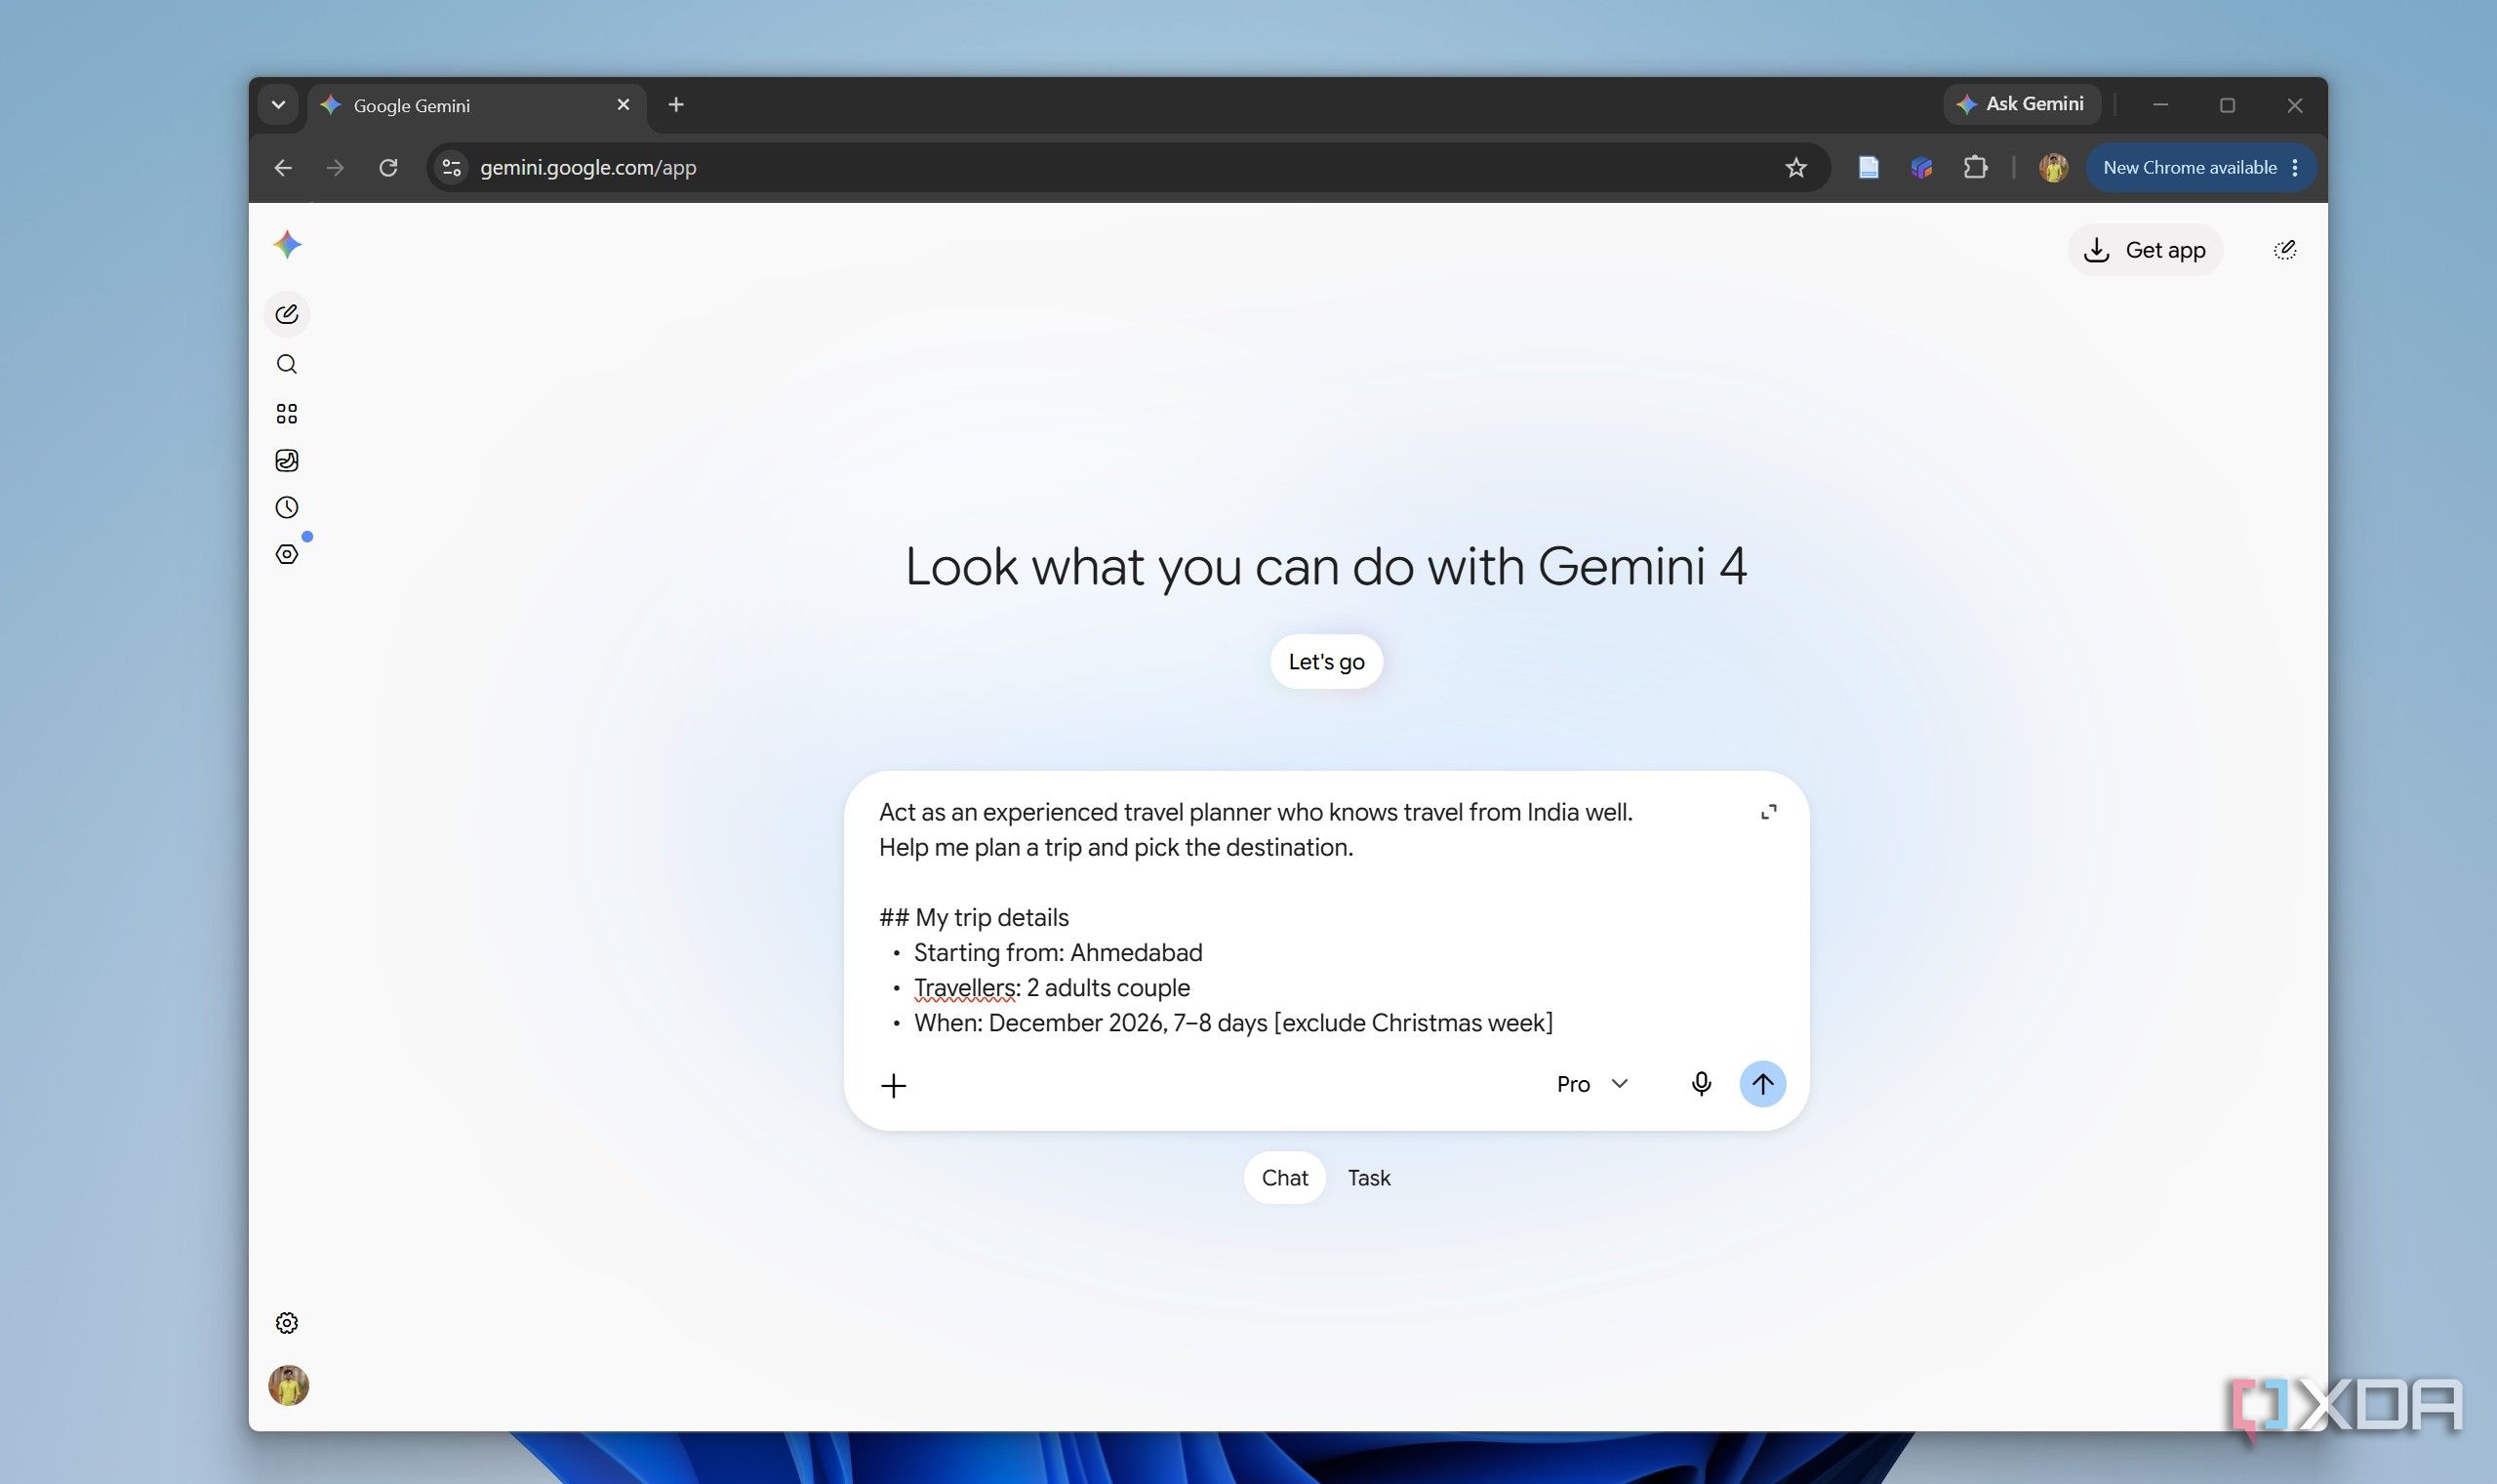Open the sticker-like sidebar icon below apps
Screen dimensions: 2497x1484
click(287, 460)
